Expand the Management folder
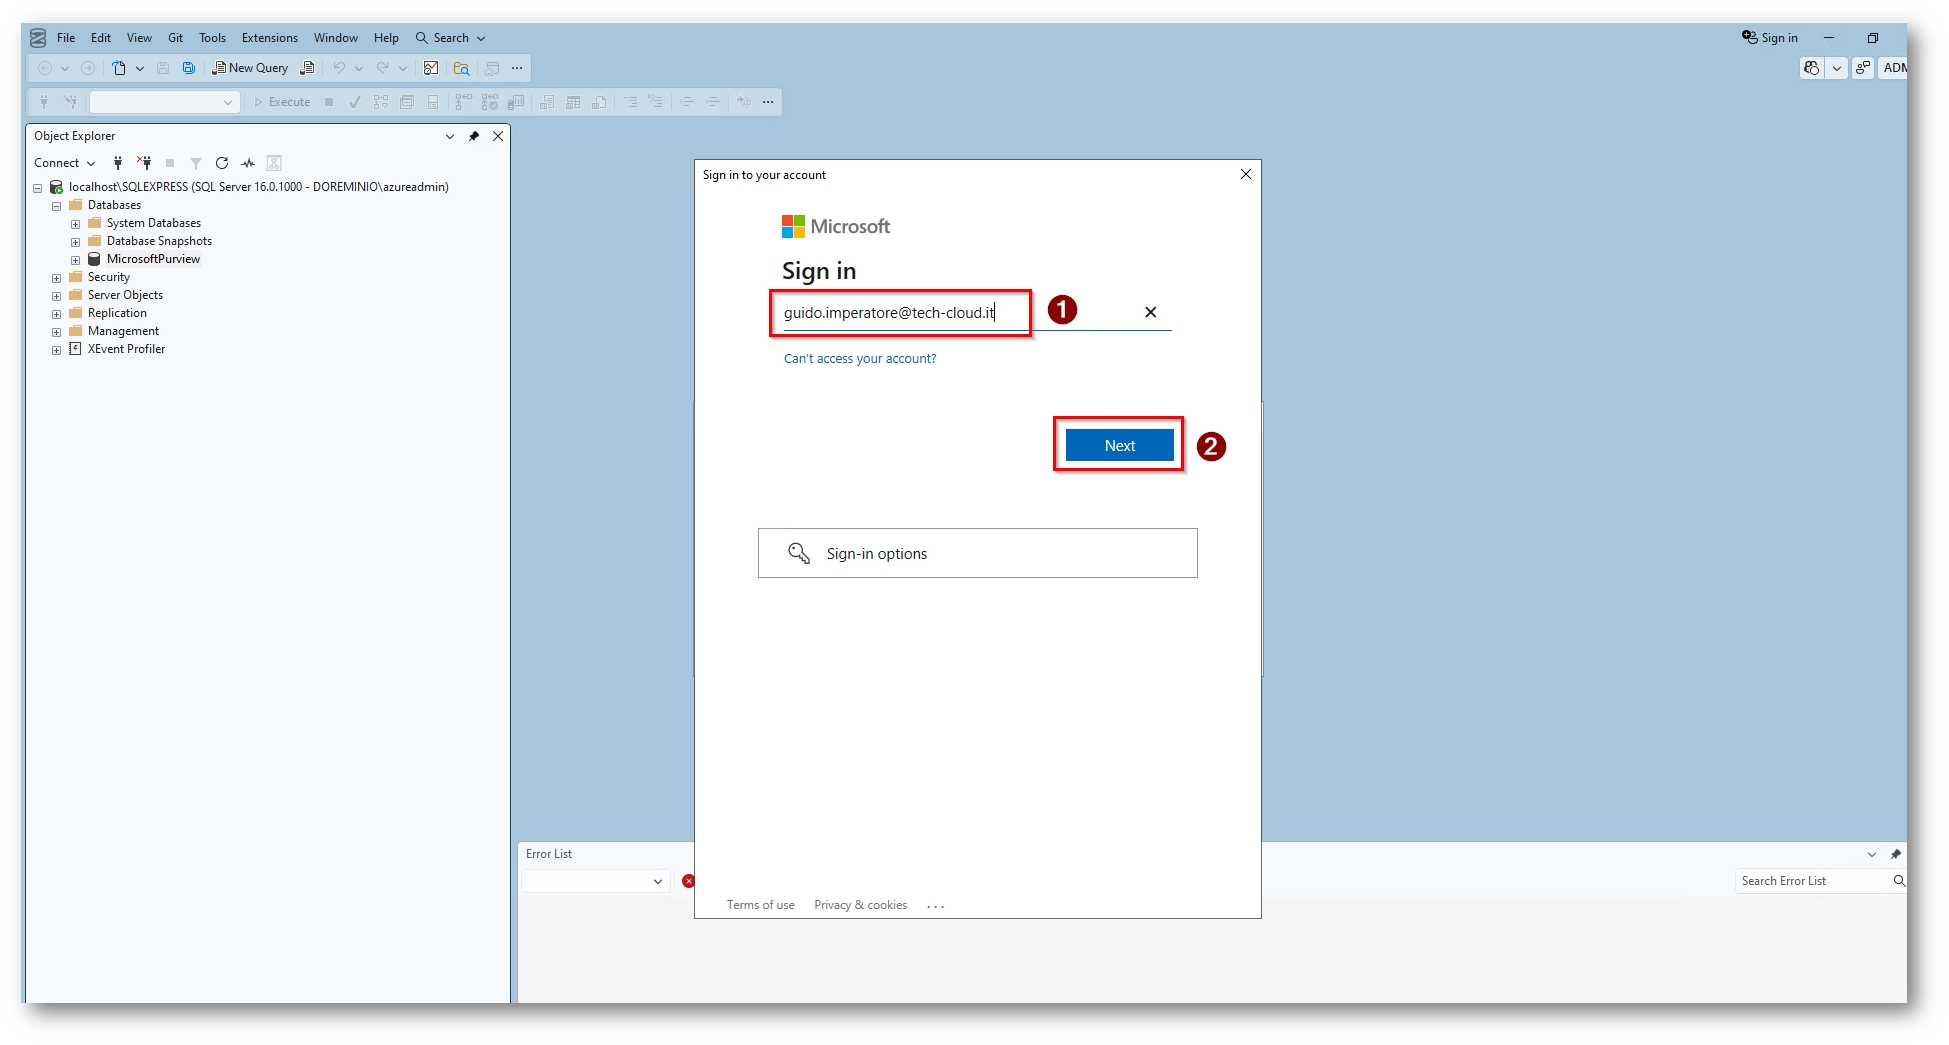 click(57, 332)
